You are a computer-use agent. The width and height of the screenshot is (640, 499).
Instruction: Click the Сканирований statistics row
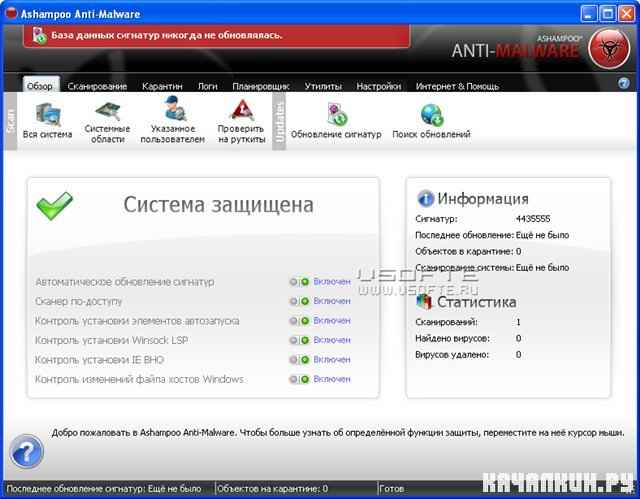(x=468, y=322)
